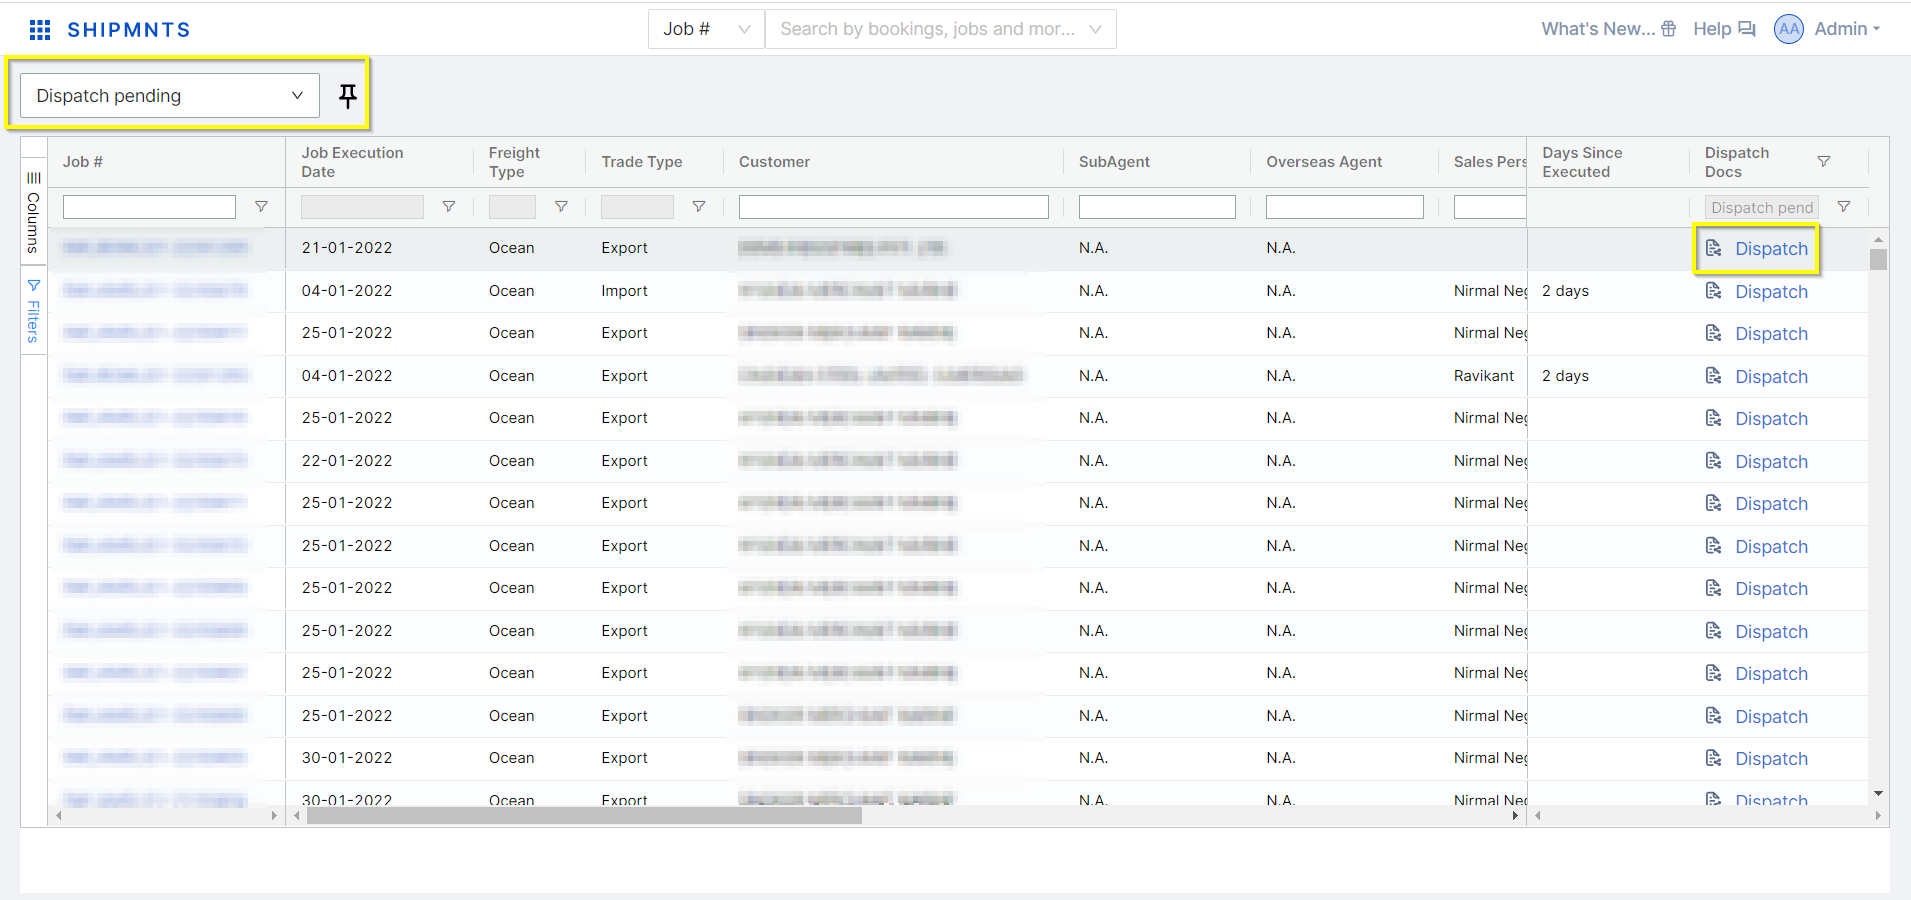Click the Dispatch pend filter field
Screen dimensions: 1911x900
pos(1761,207)
